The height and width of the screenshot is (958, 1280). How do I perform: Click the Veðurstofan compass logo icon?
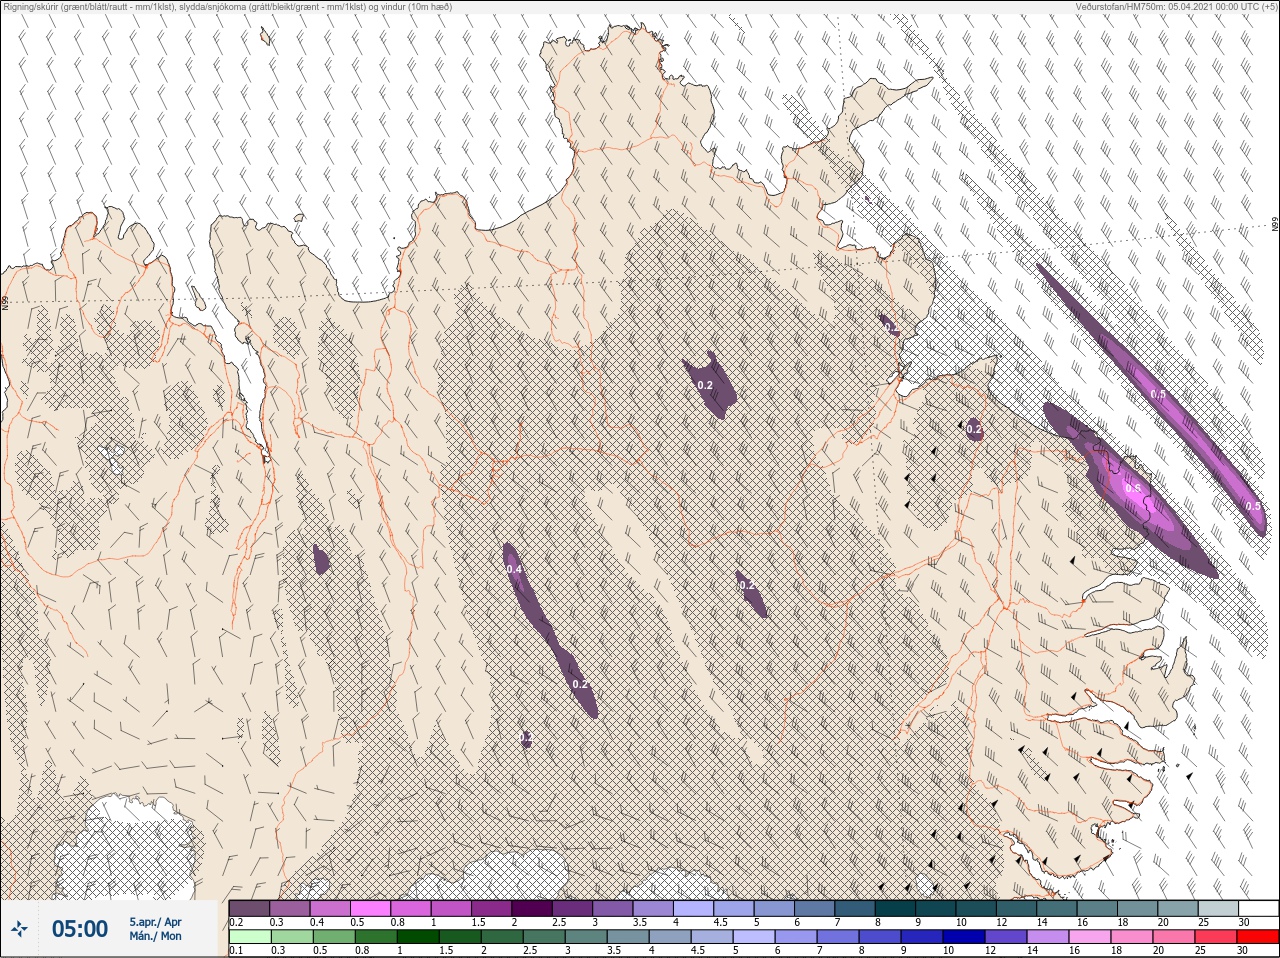[19, 930]
